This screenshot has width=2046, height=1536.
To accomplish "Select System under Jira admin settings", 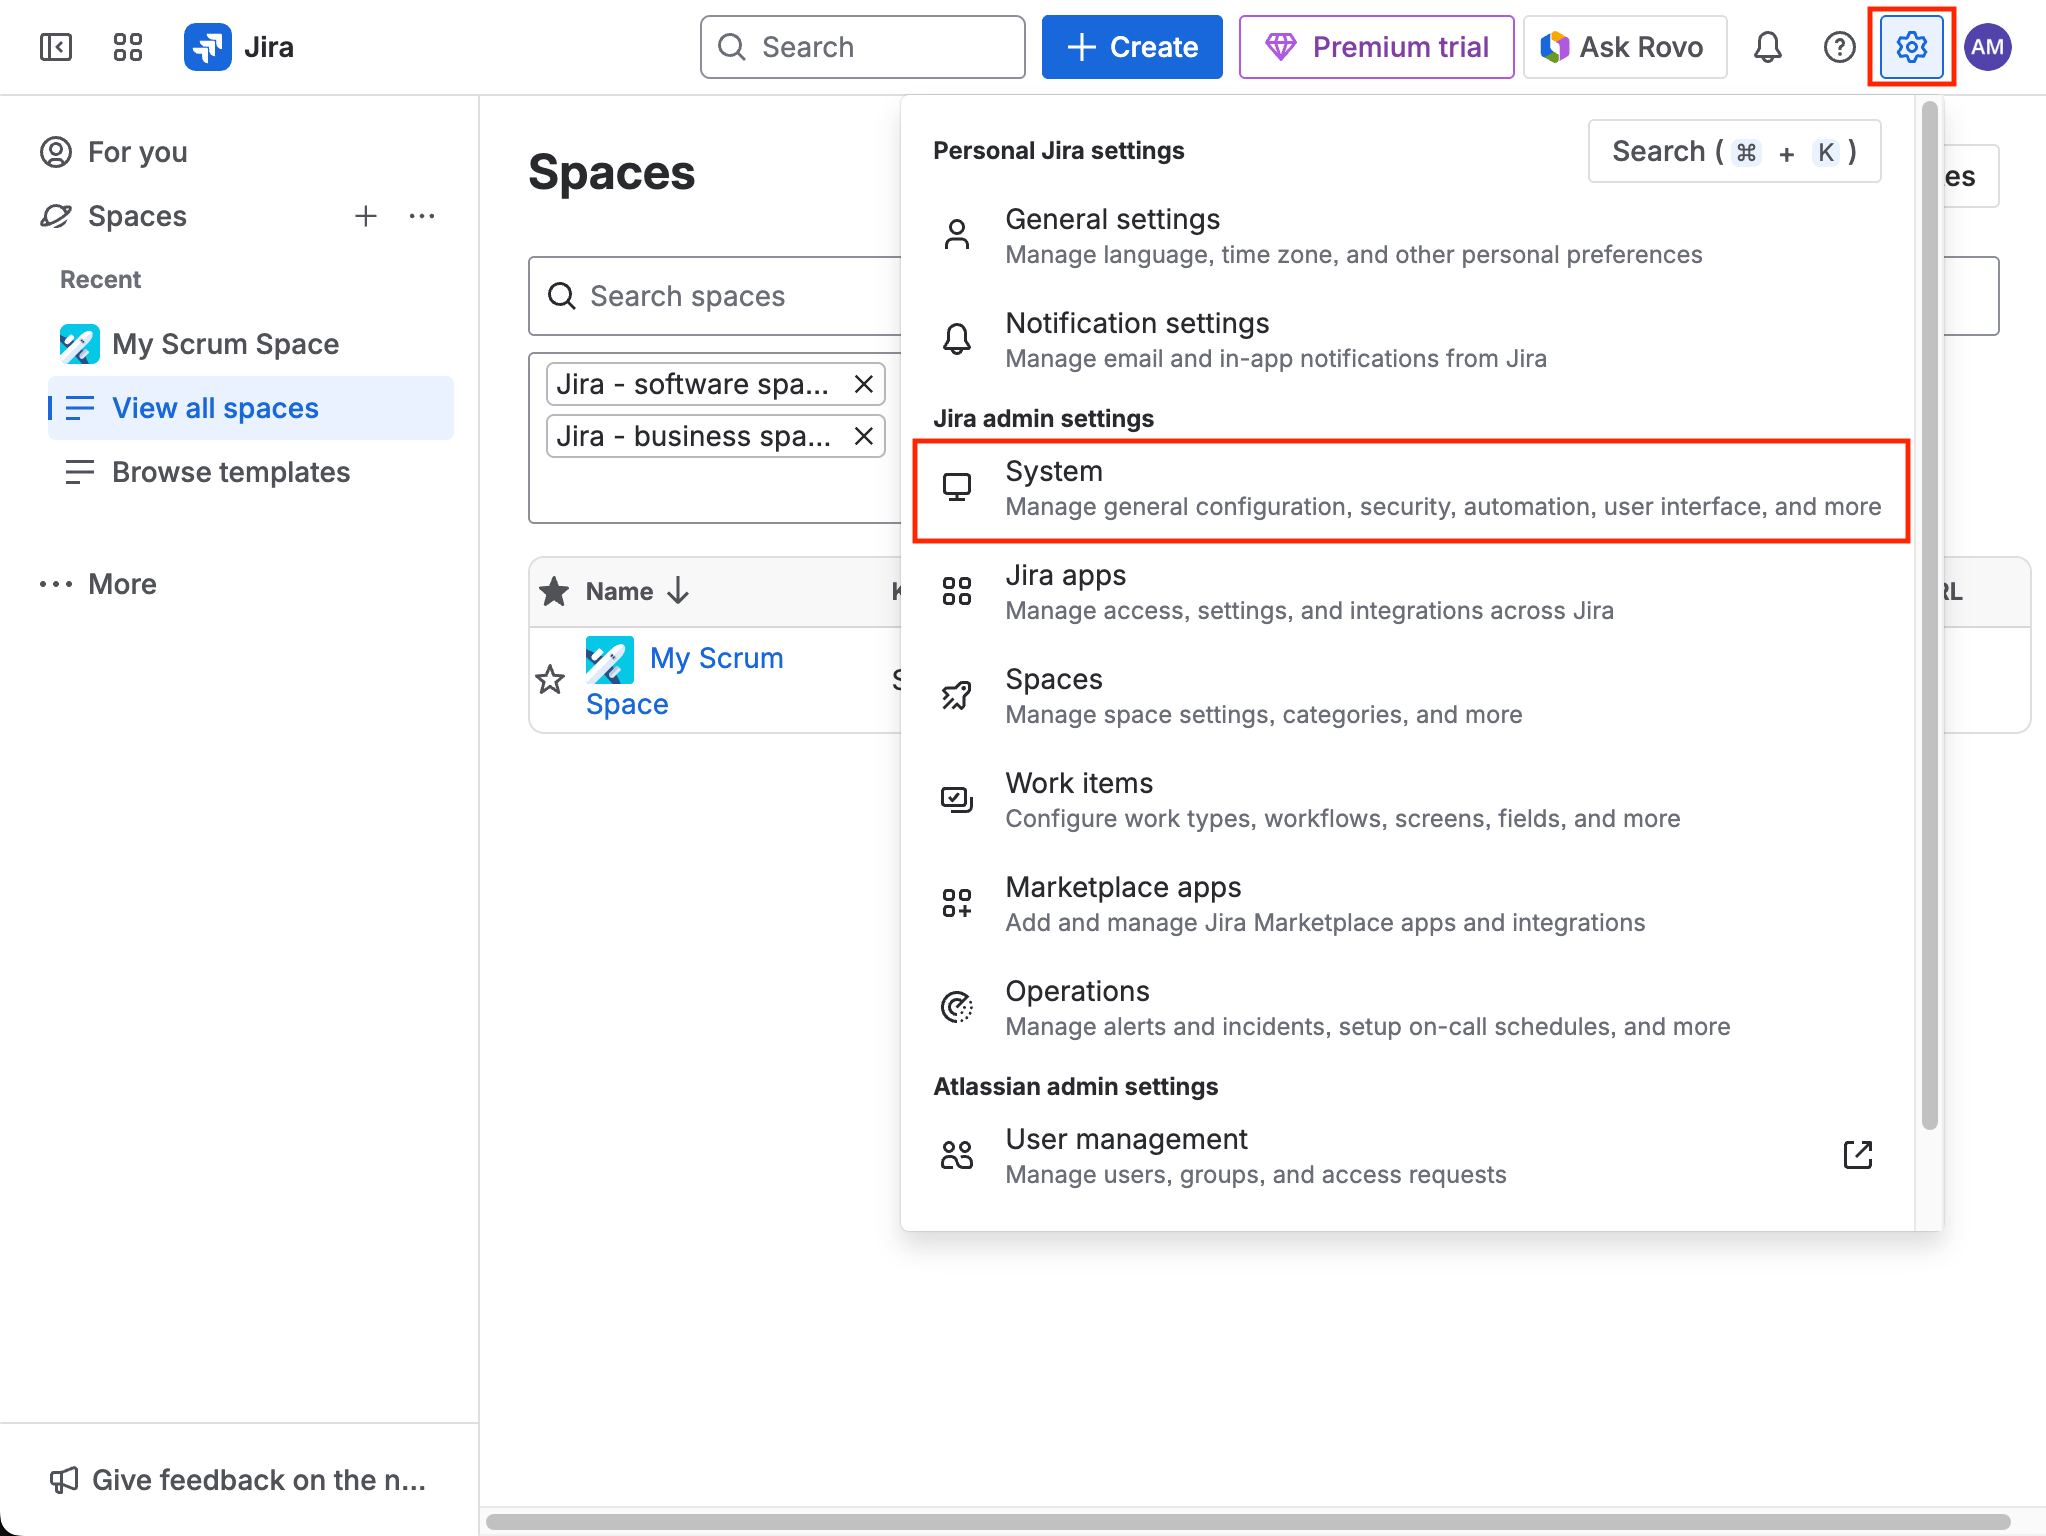I will 1054,470.
